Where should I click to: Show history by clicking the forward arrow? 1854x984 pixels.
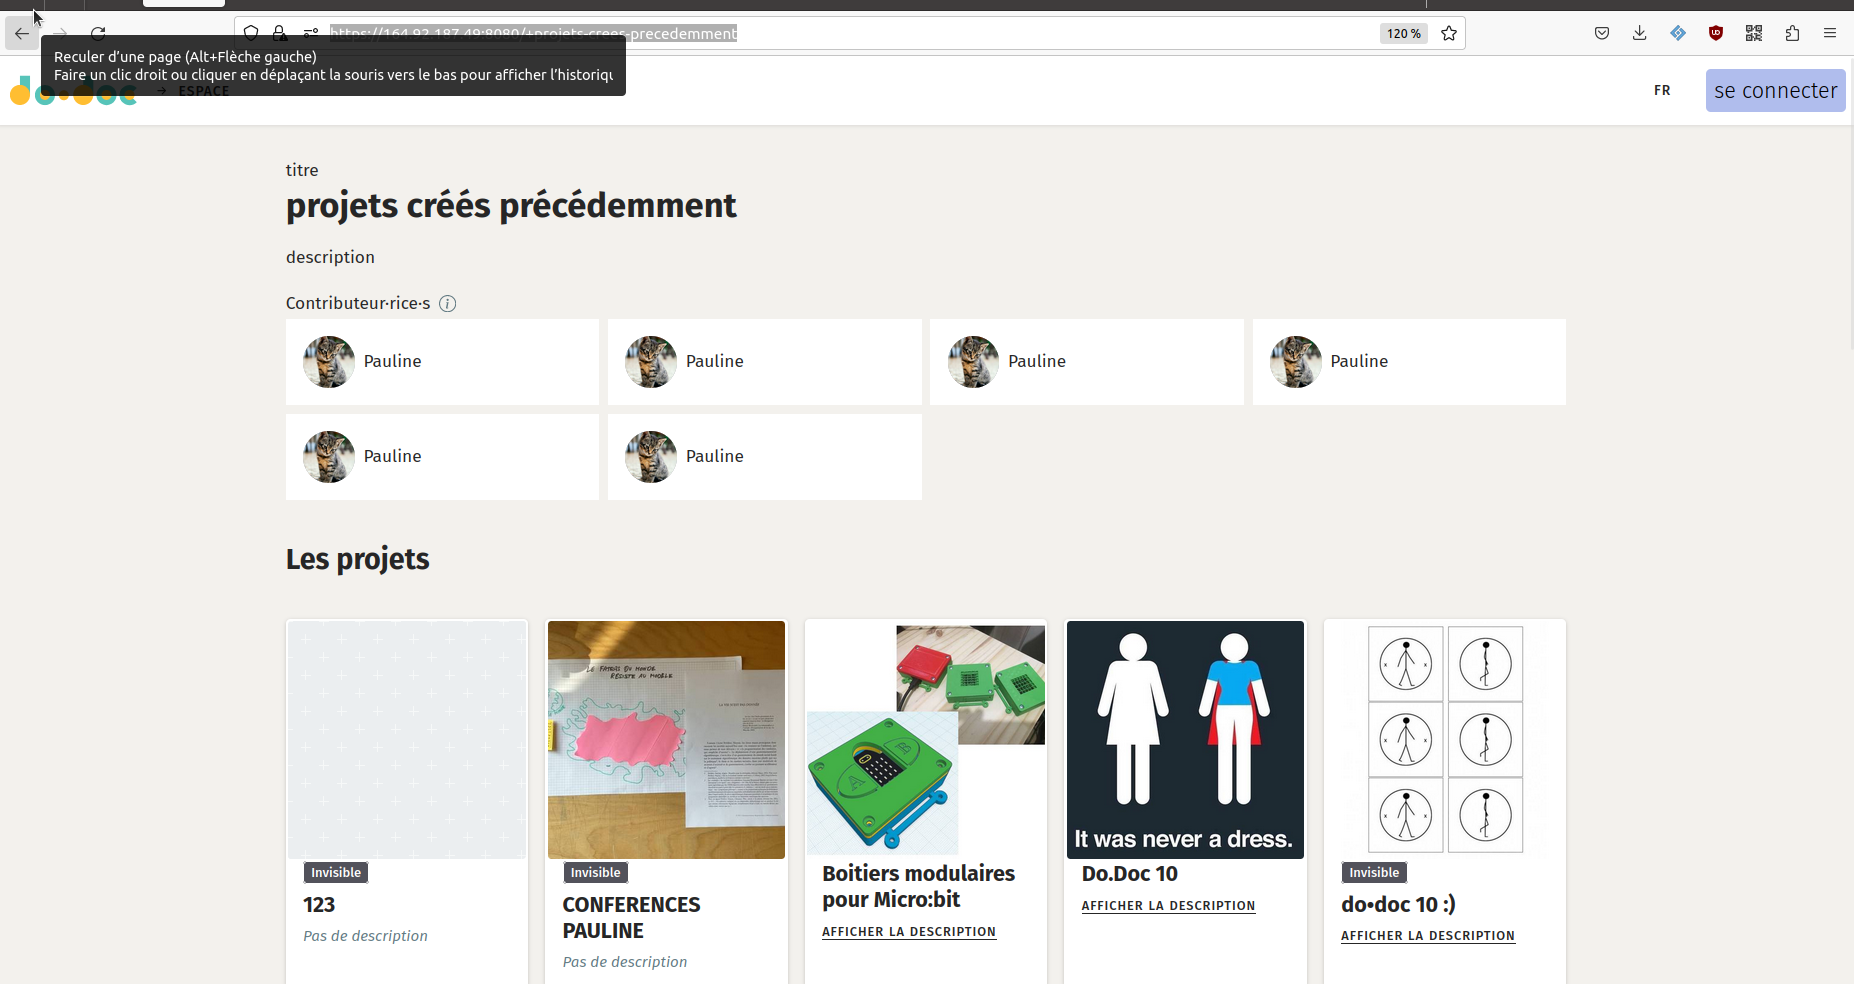coord(60,33)
